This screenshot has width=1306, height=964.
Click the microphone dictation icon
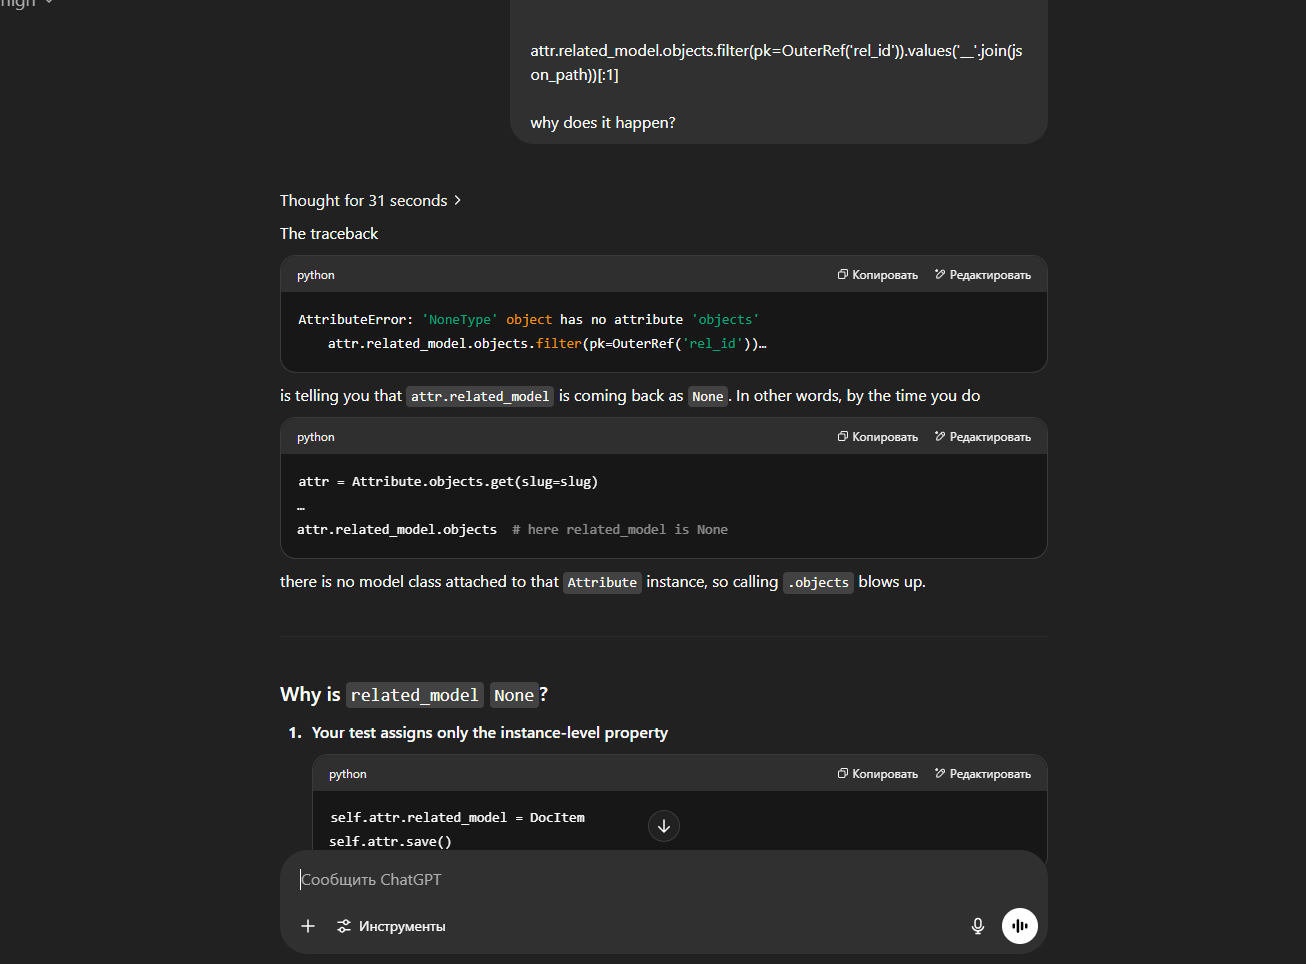pyautogui.click(x=977, y=926)
